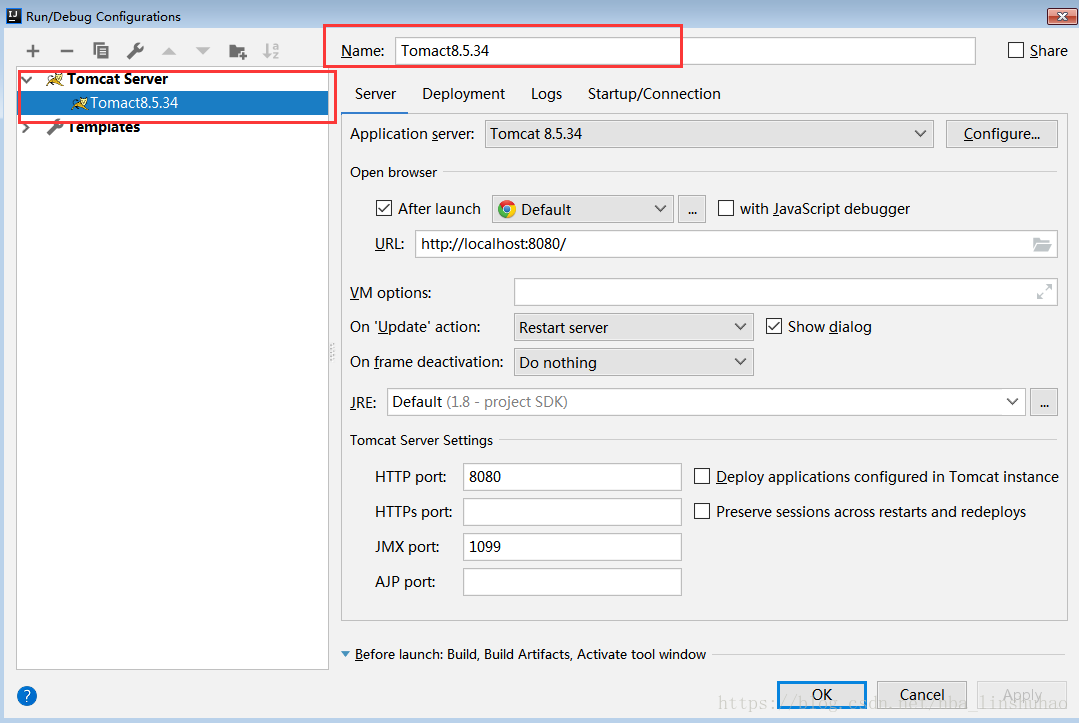This screenshot has height=723, width=1079.
Task: Switch to the Server tab
Action: coord(375,94)
